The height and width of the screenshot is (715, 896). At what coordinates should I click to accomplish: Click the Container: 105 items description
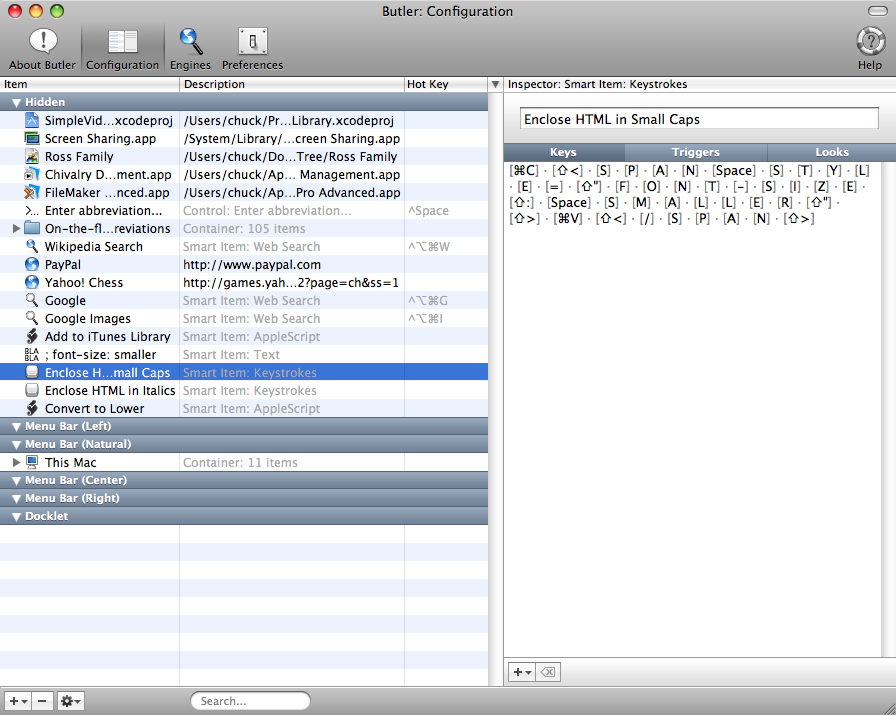[x=244, y=229]
